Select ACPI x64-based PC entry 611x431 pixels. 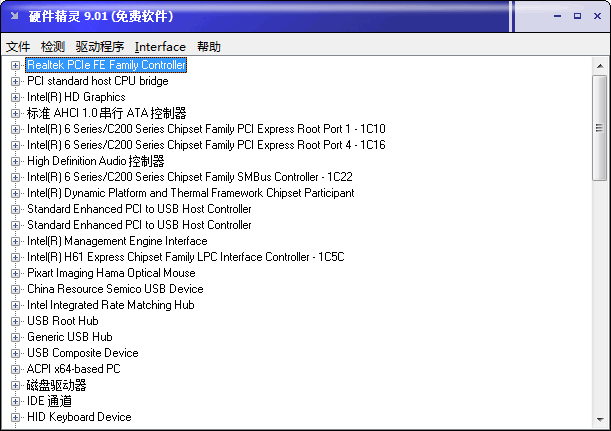tap(74, 369)
